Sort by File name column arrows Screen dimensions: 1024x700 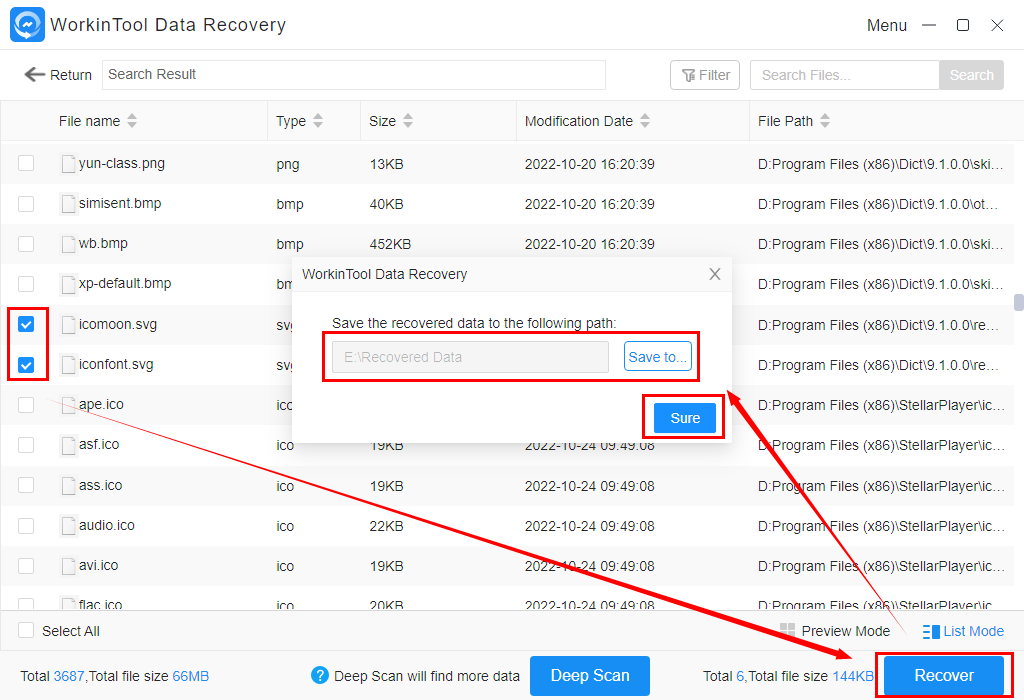tap(132, 121)
